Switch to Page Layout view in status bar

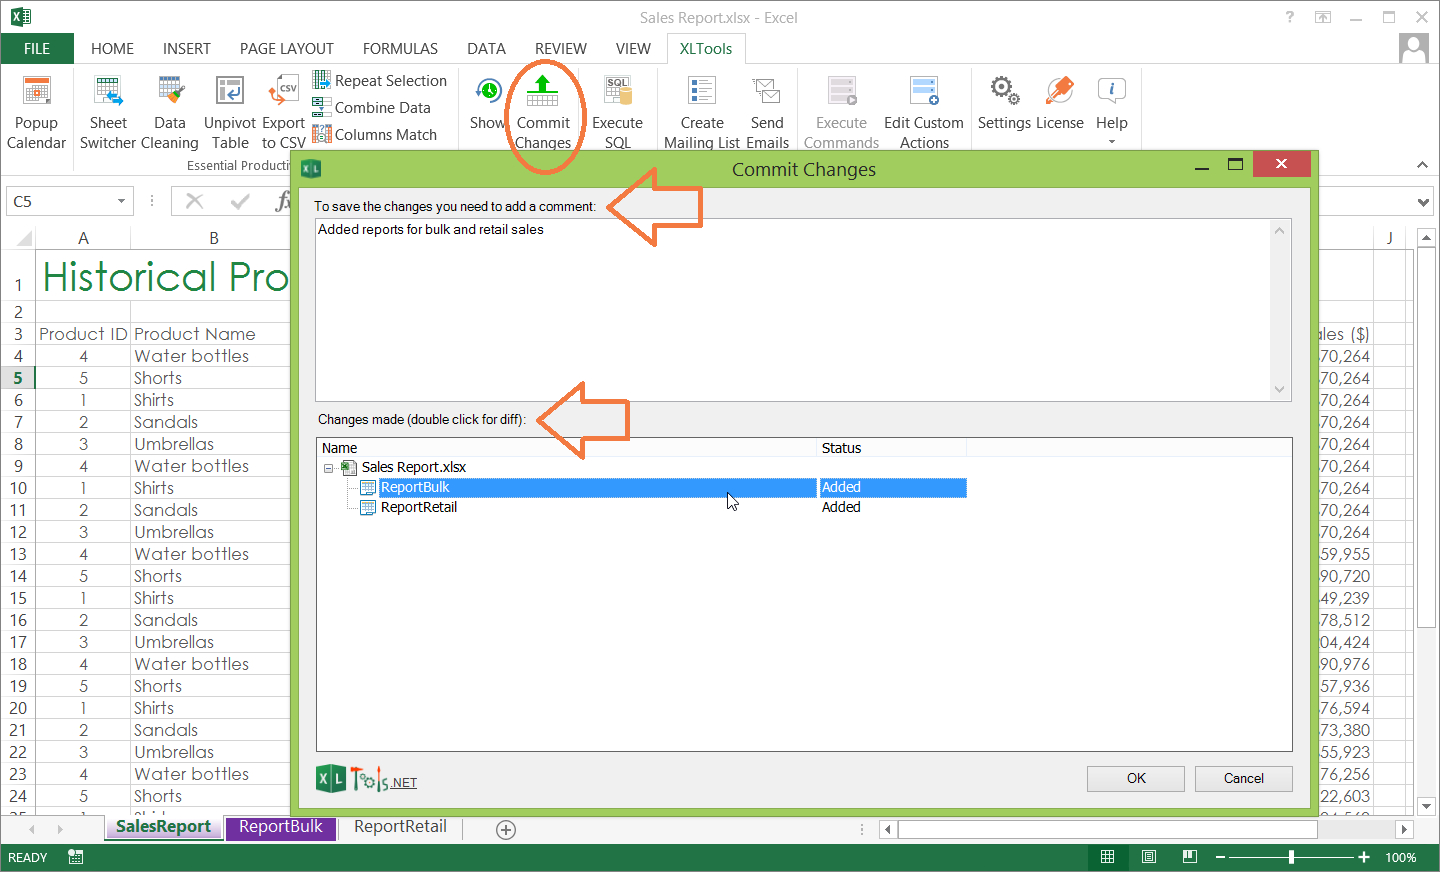[x=1149, y=857]
